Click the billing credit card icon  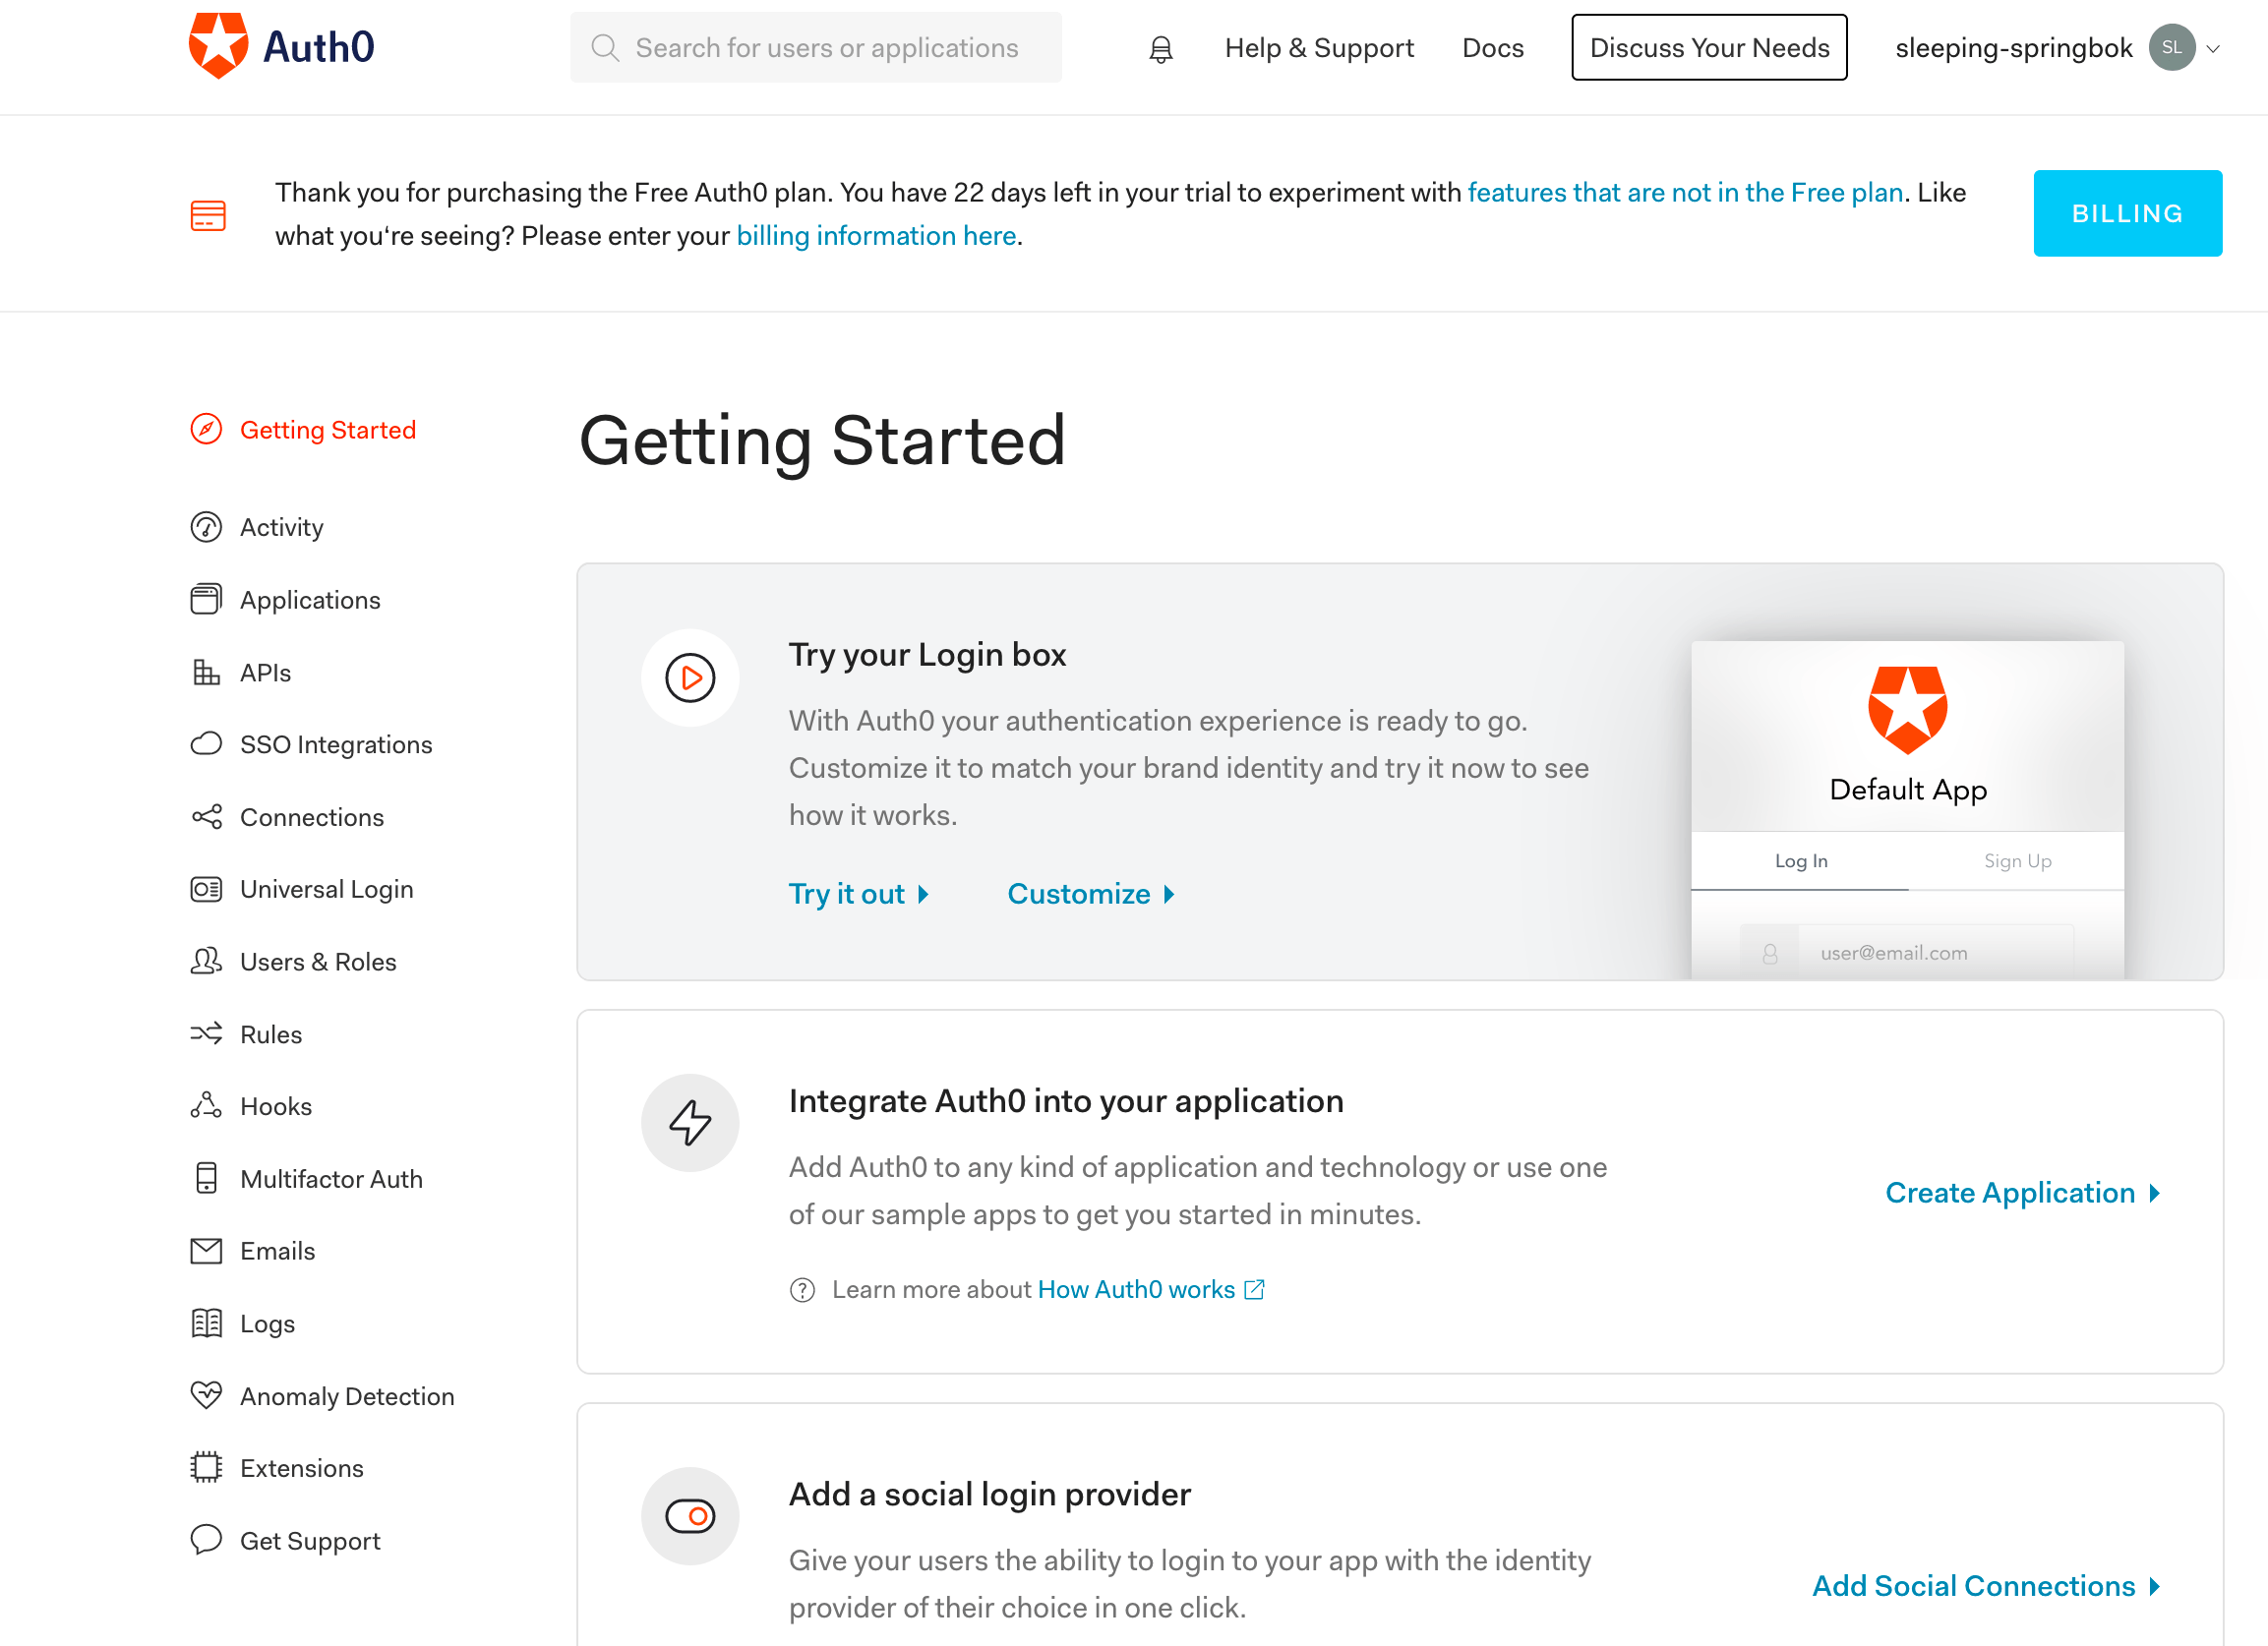(x=208, y=215)
